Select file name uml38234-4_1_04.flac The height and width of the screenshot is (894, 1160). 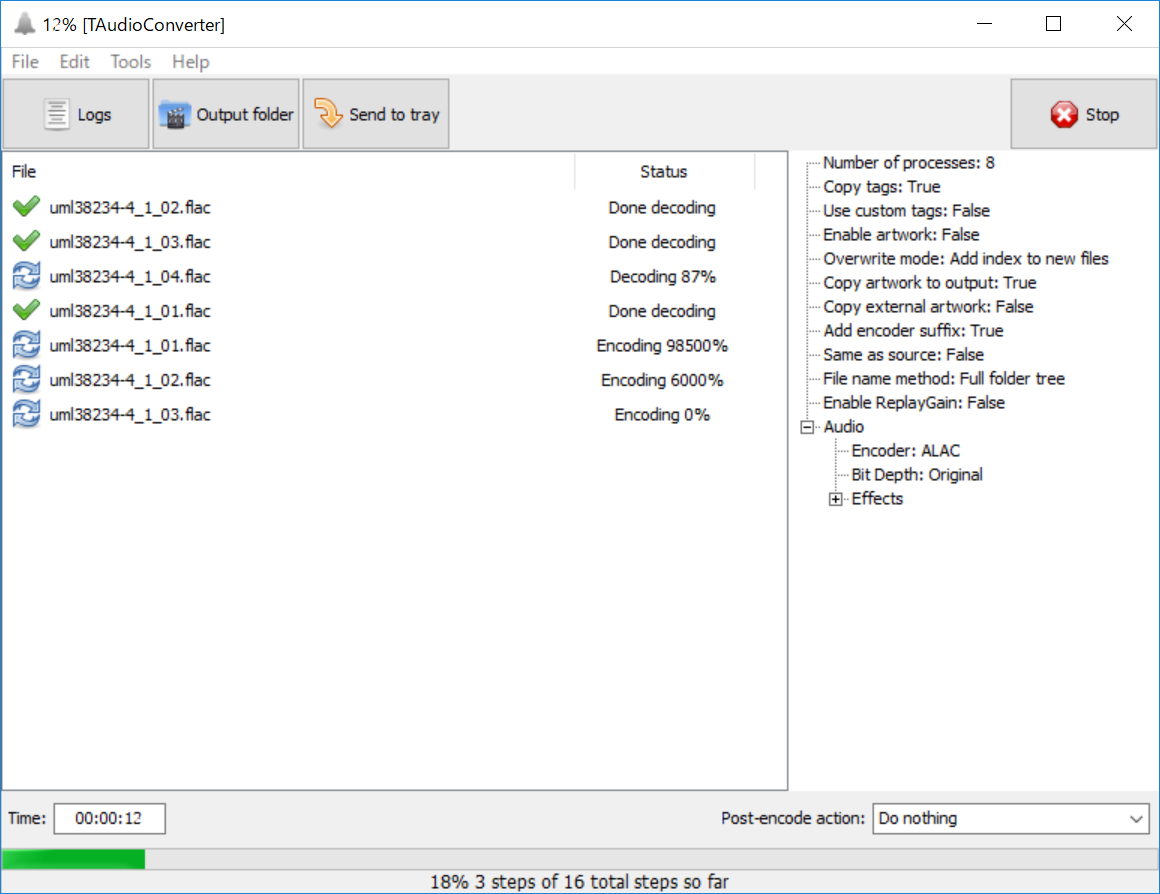[130, 277]
